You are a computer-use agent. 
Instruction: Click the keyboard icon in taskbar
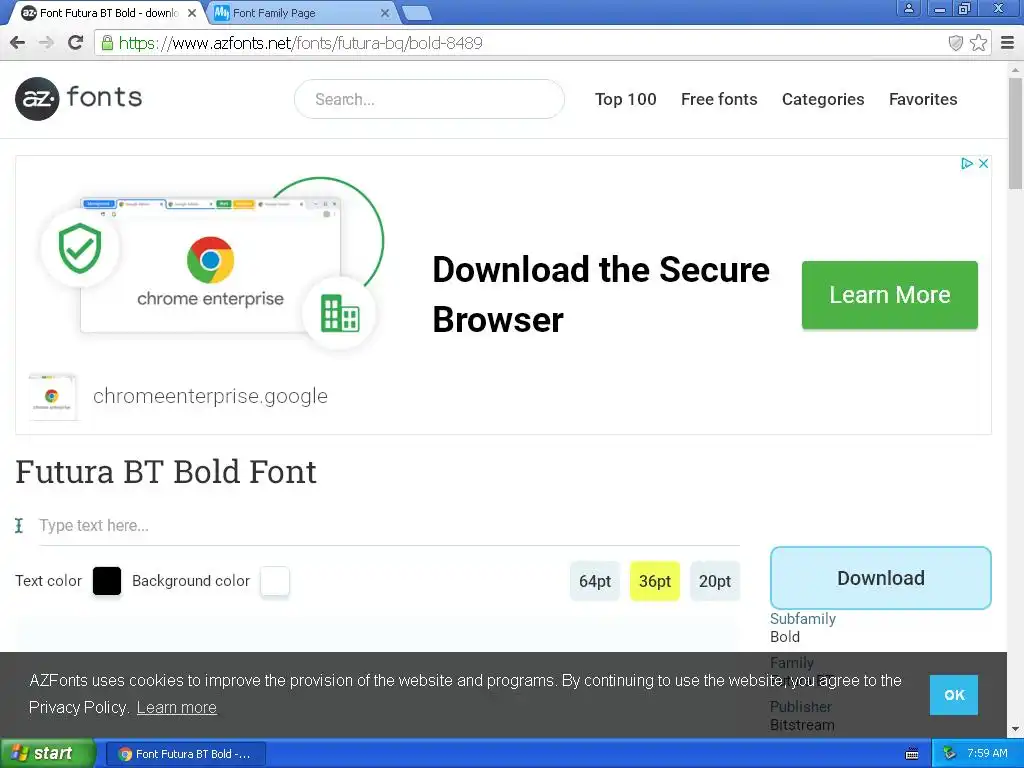point(912,754)
